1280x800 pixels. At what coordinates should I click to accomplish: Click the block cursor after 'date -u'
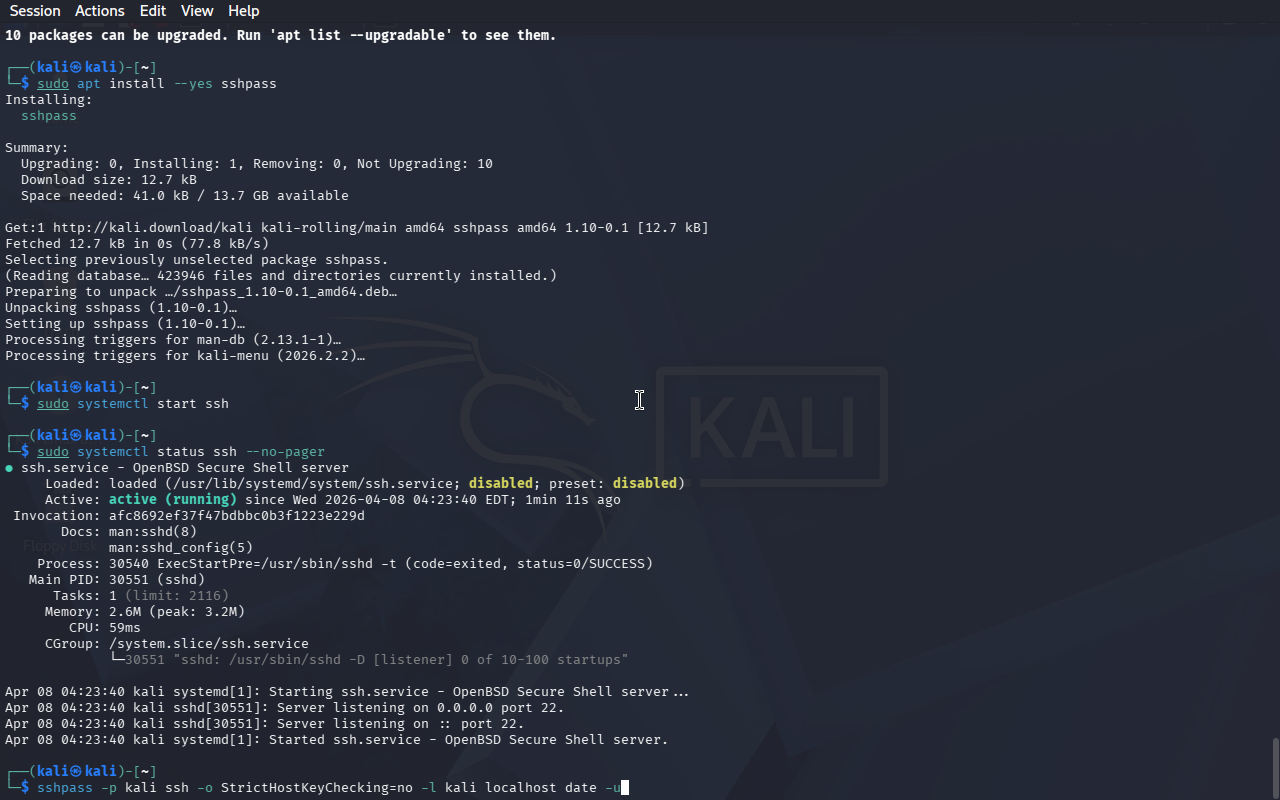[x=624, y=788]
